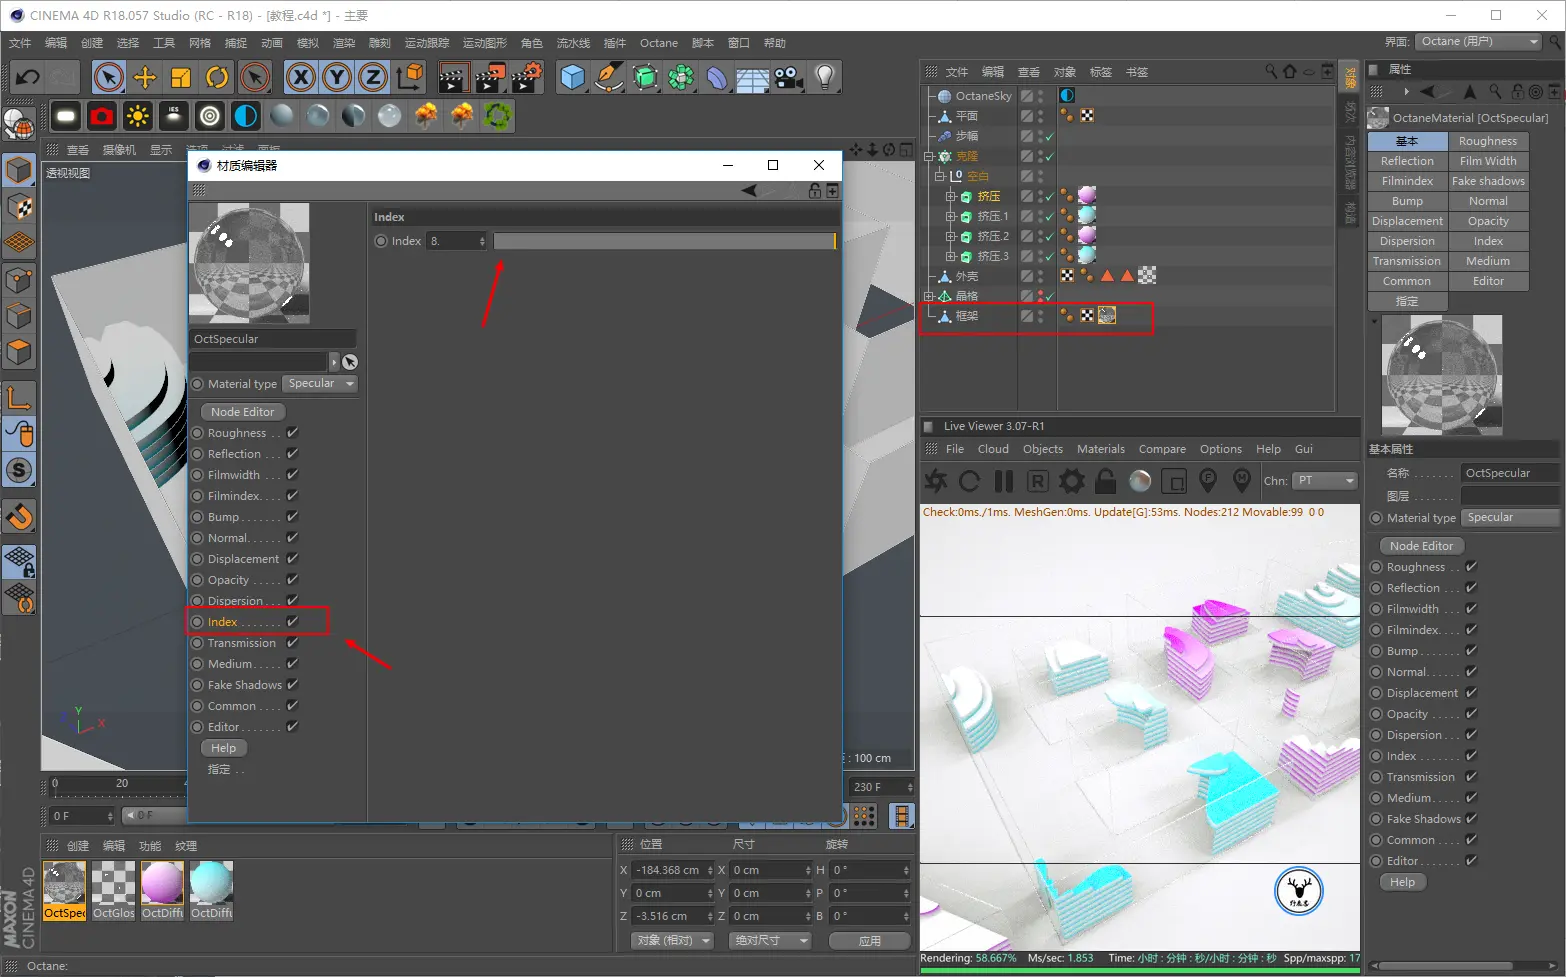The height and width of the screenshot is (977, 1566).
Task: Open Materials menu in Live Viewer
Action: (x=1100, y=449)
